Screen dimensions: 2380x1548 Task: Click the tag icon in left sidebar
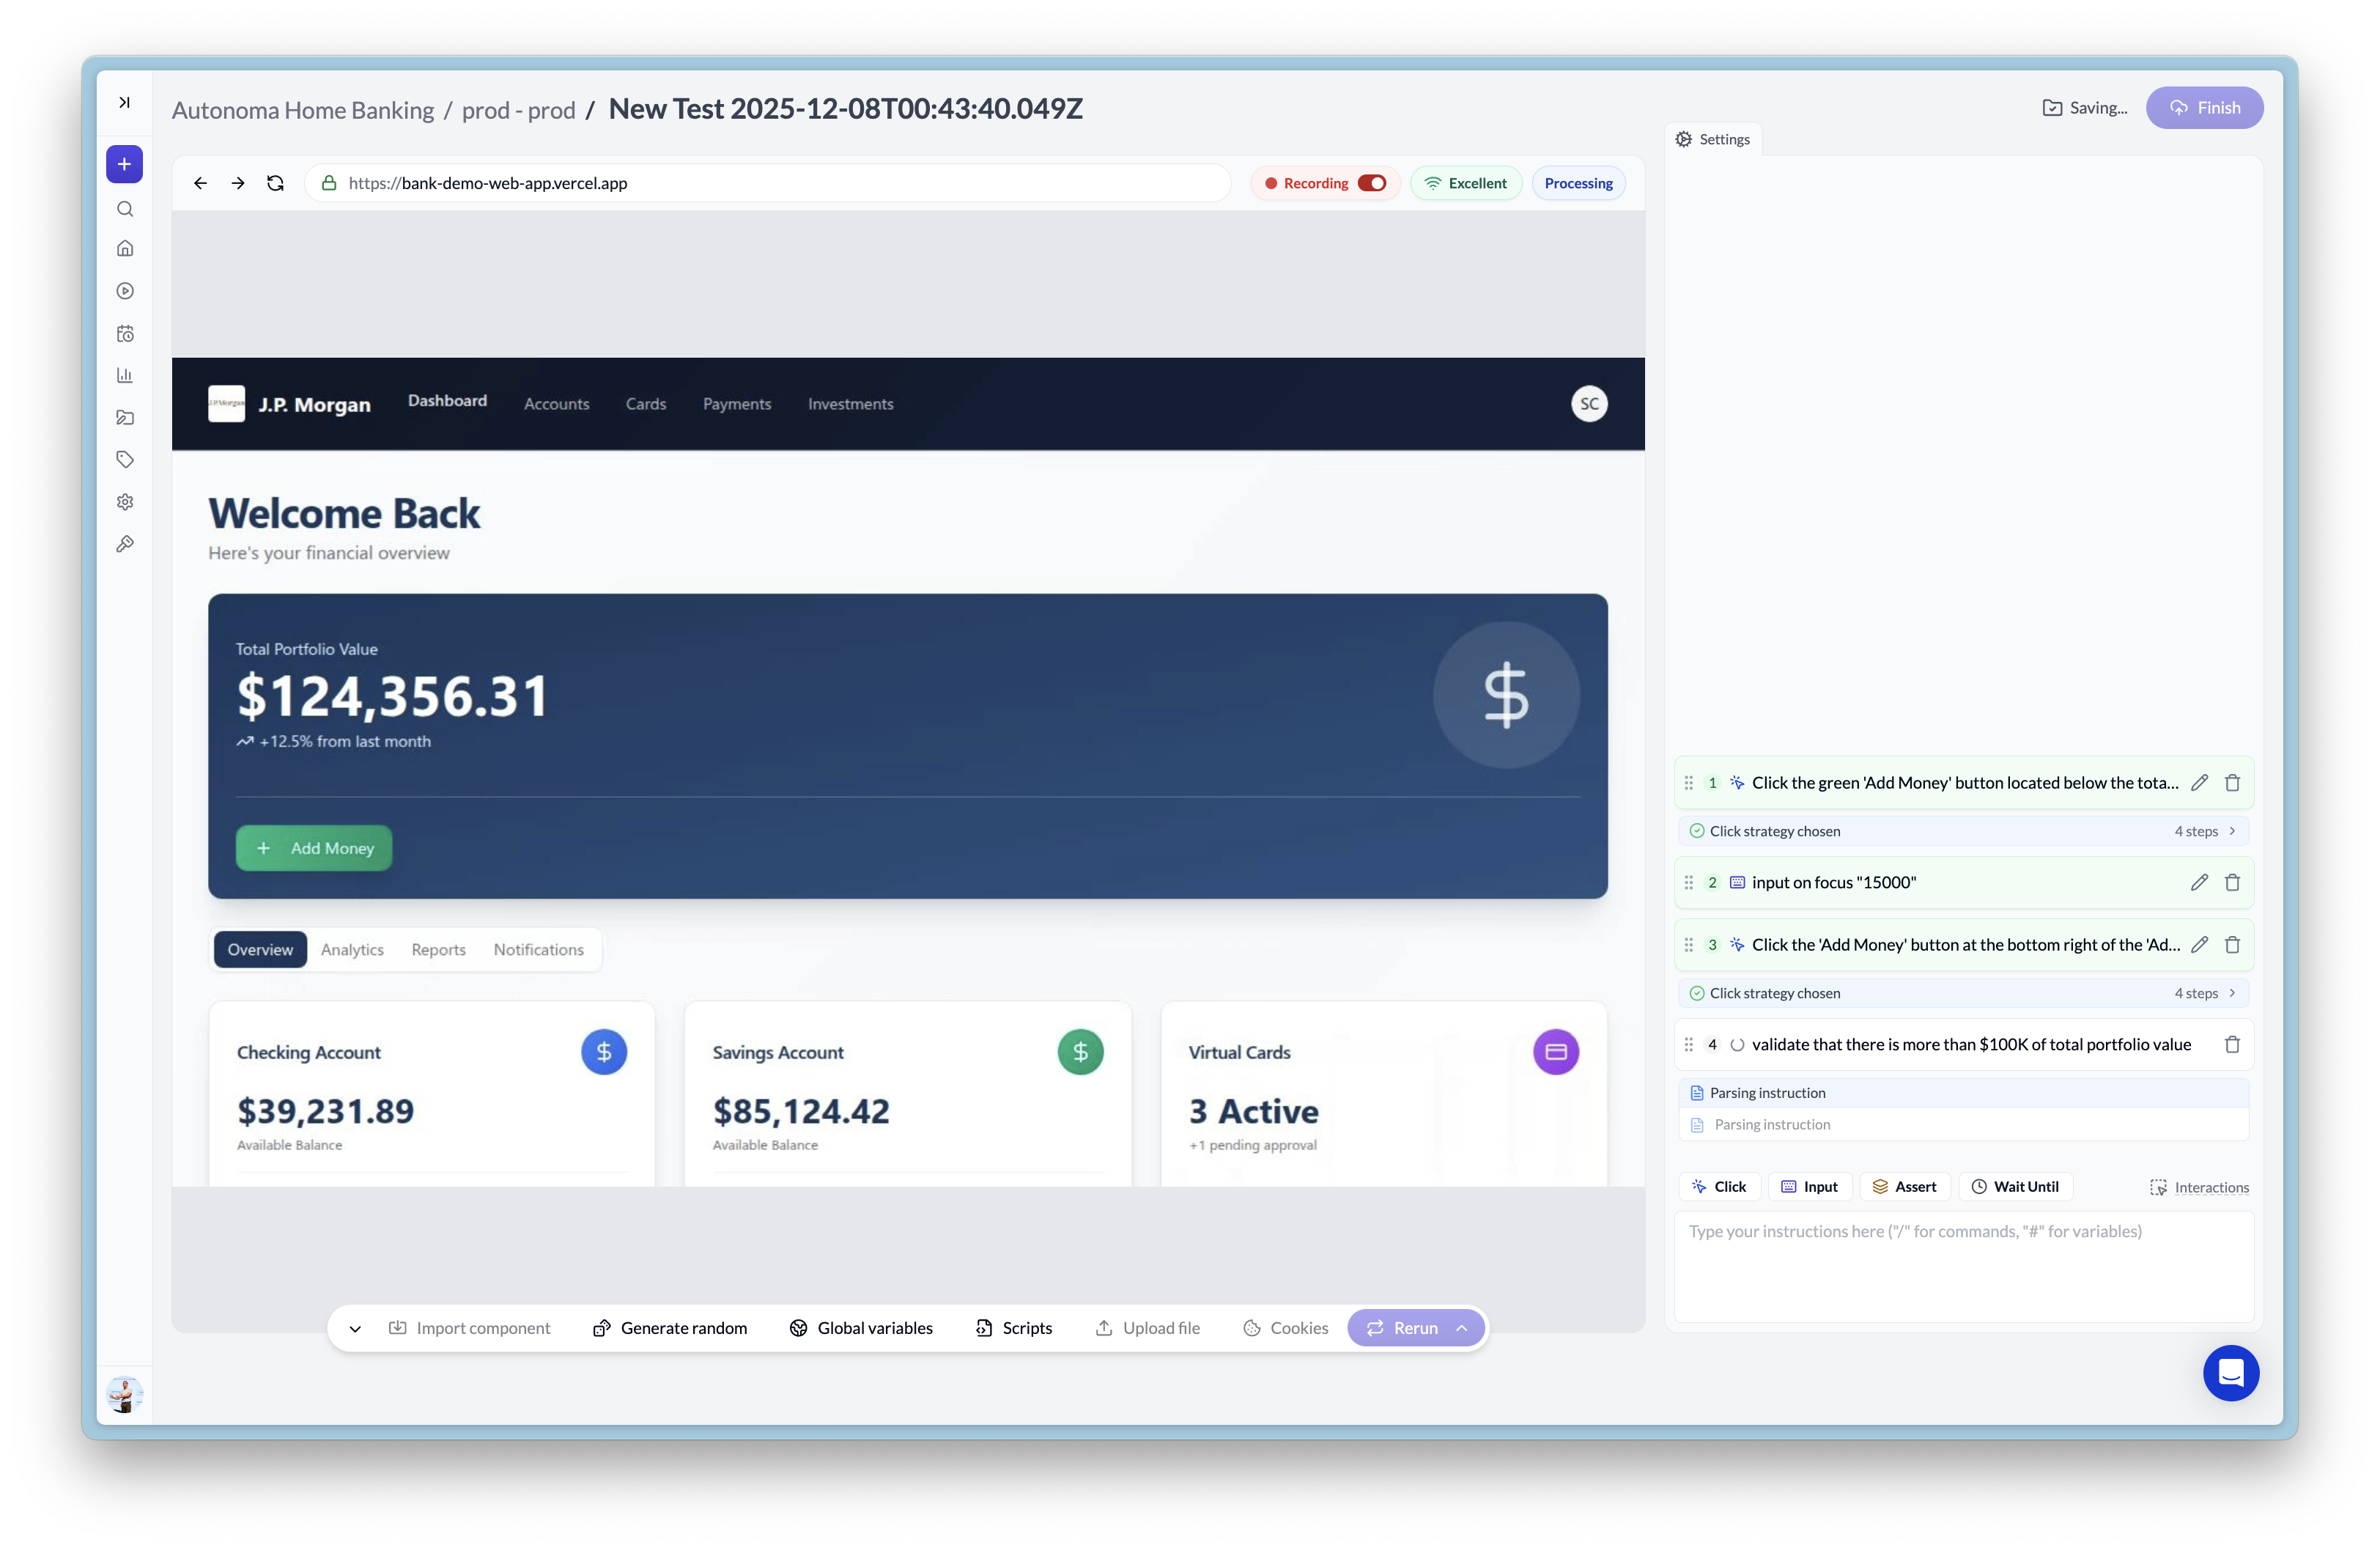[x=125, y=460]
